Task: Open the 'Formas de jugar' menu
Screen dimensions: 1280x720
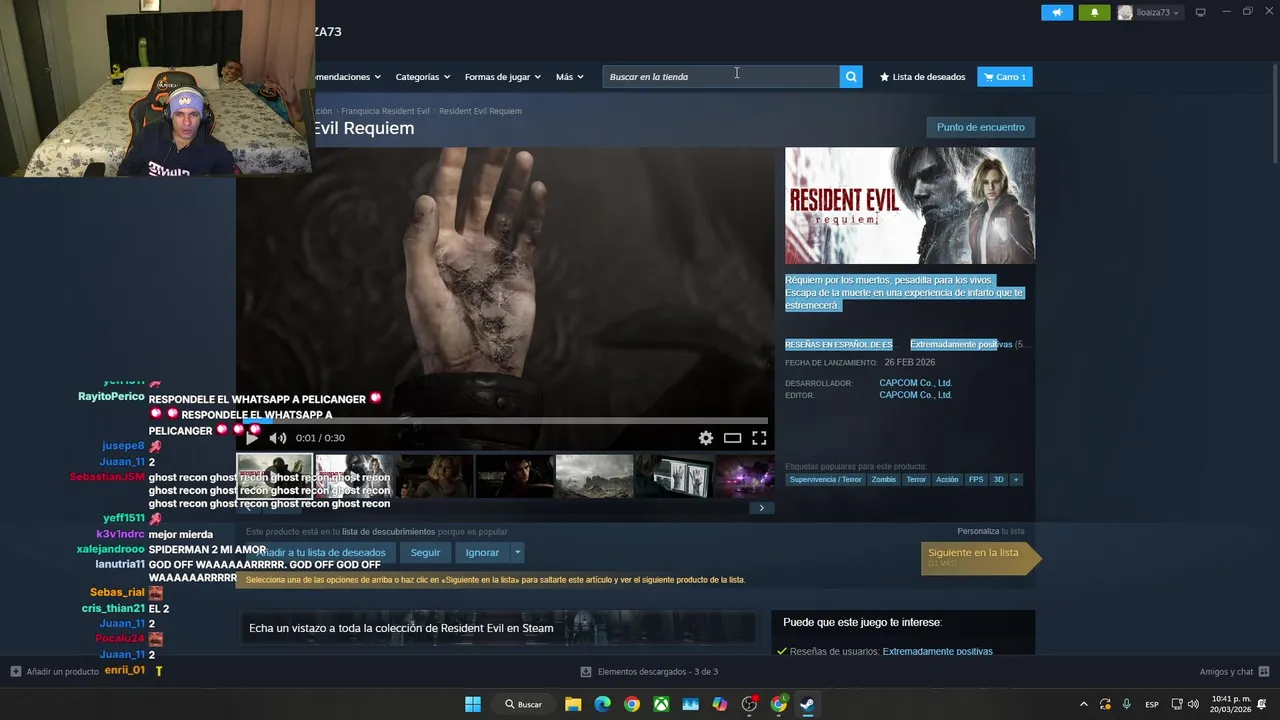Action: click(x=502, y=77)
